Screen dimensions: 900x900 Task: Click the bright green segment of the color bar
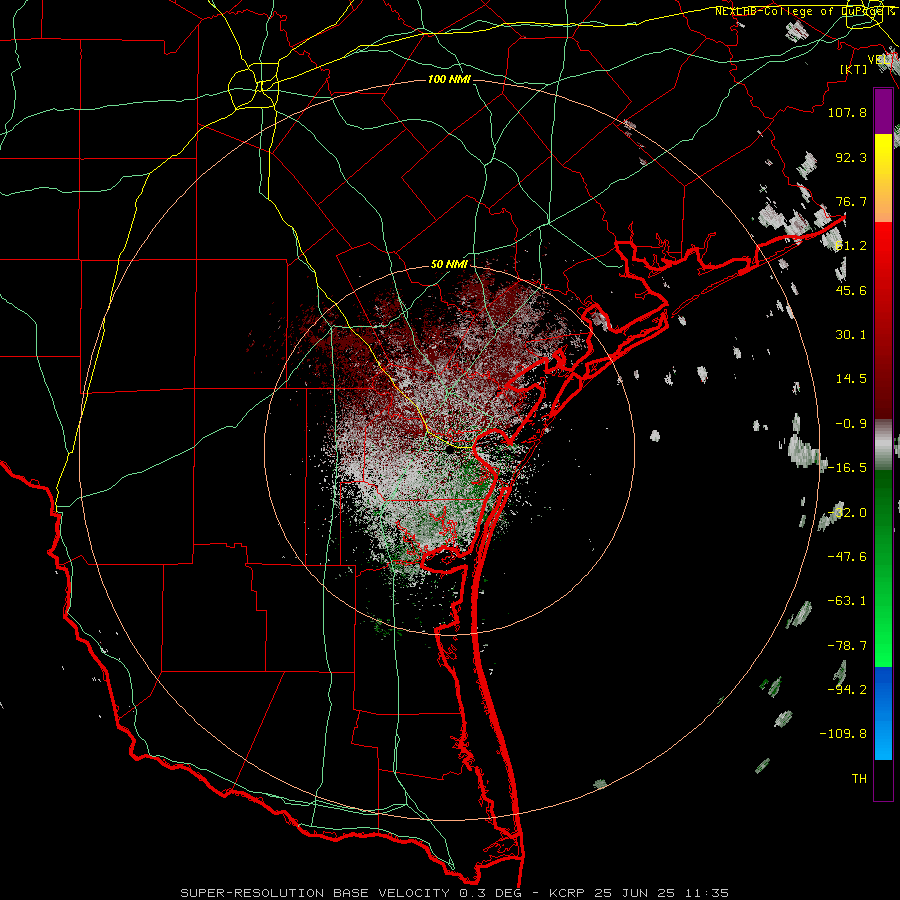point(883,568)
